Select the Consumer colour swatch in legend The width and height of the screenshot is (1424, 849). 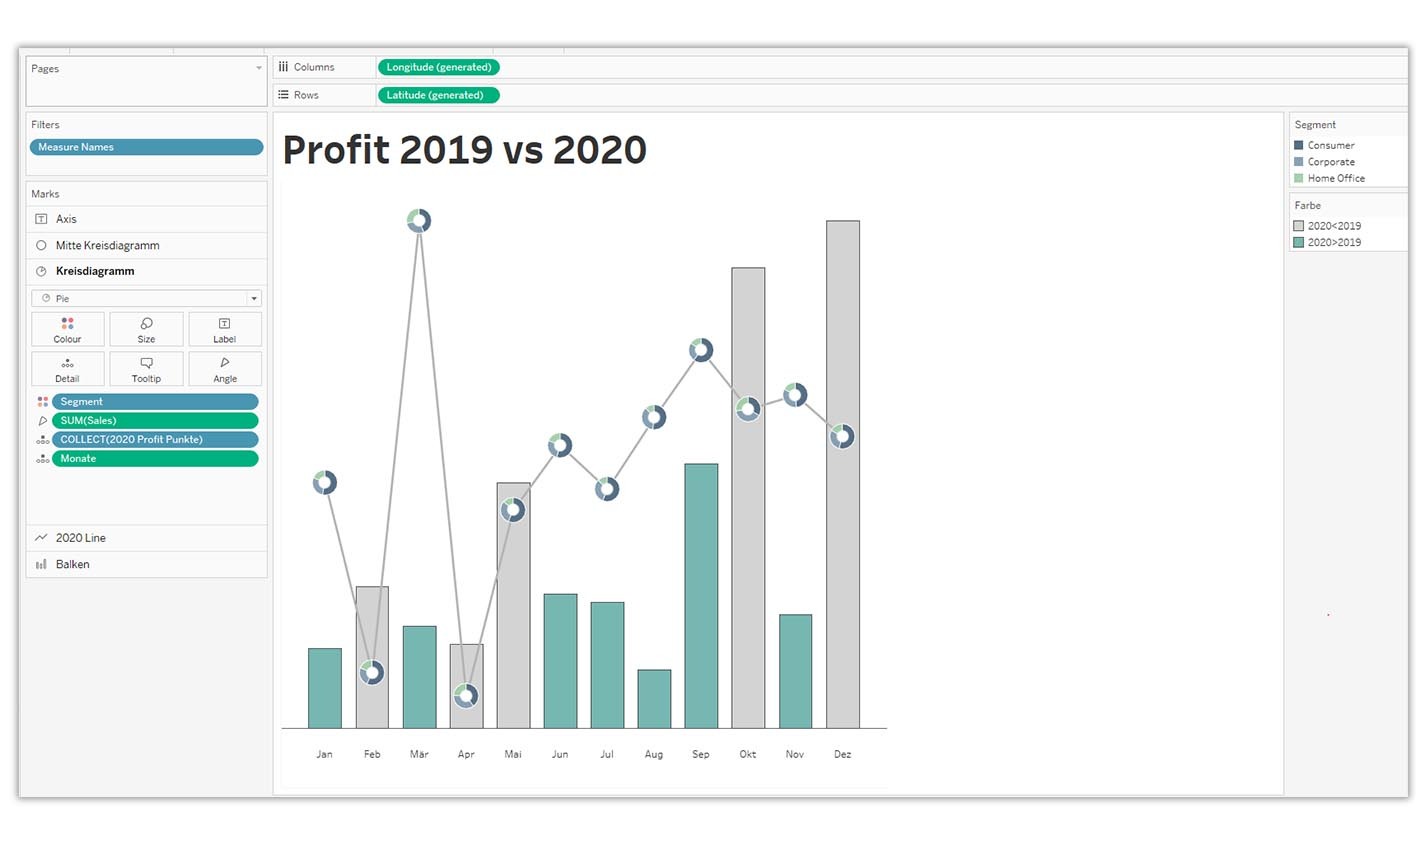(1299, 145)
